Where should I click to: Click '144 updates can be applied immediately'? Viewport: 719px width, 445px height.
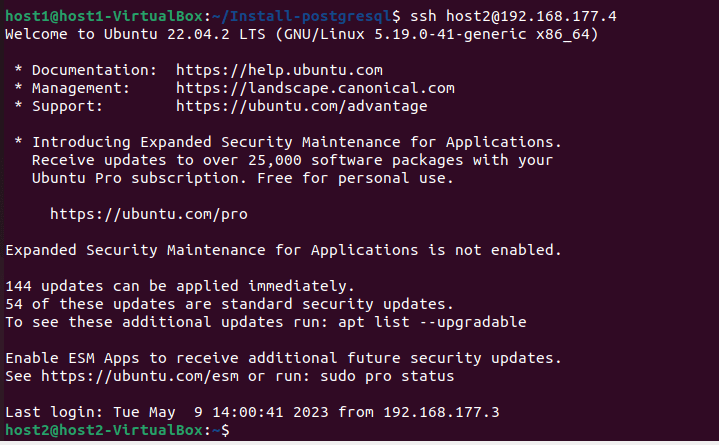(180, 286)
